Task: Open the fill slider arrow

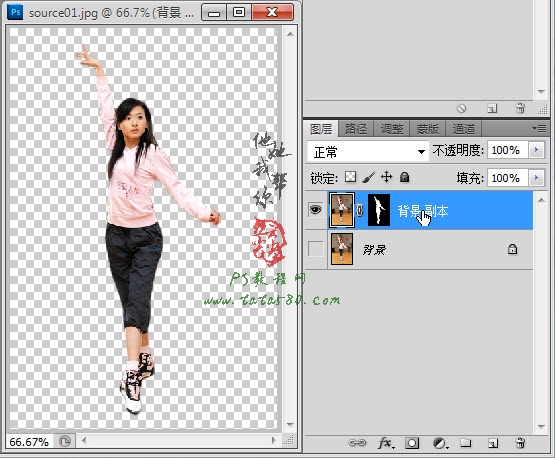Action: [x=536, y=178]
